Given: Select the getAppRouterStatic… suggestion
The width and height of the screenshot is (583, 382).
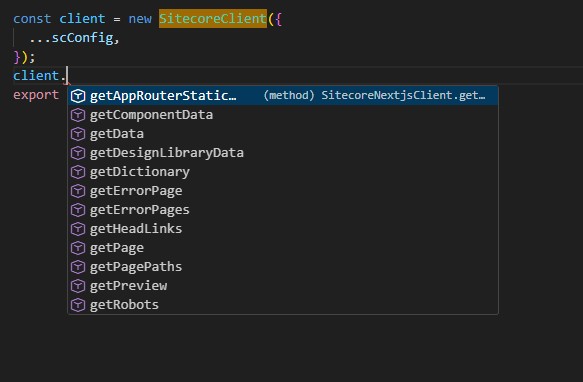Looking at the screenshot, I should 283,96.
